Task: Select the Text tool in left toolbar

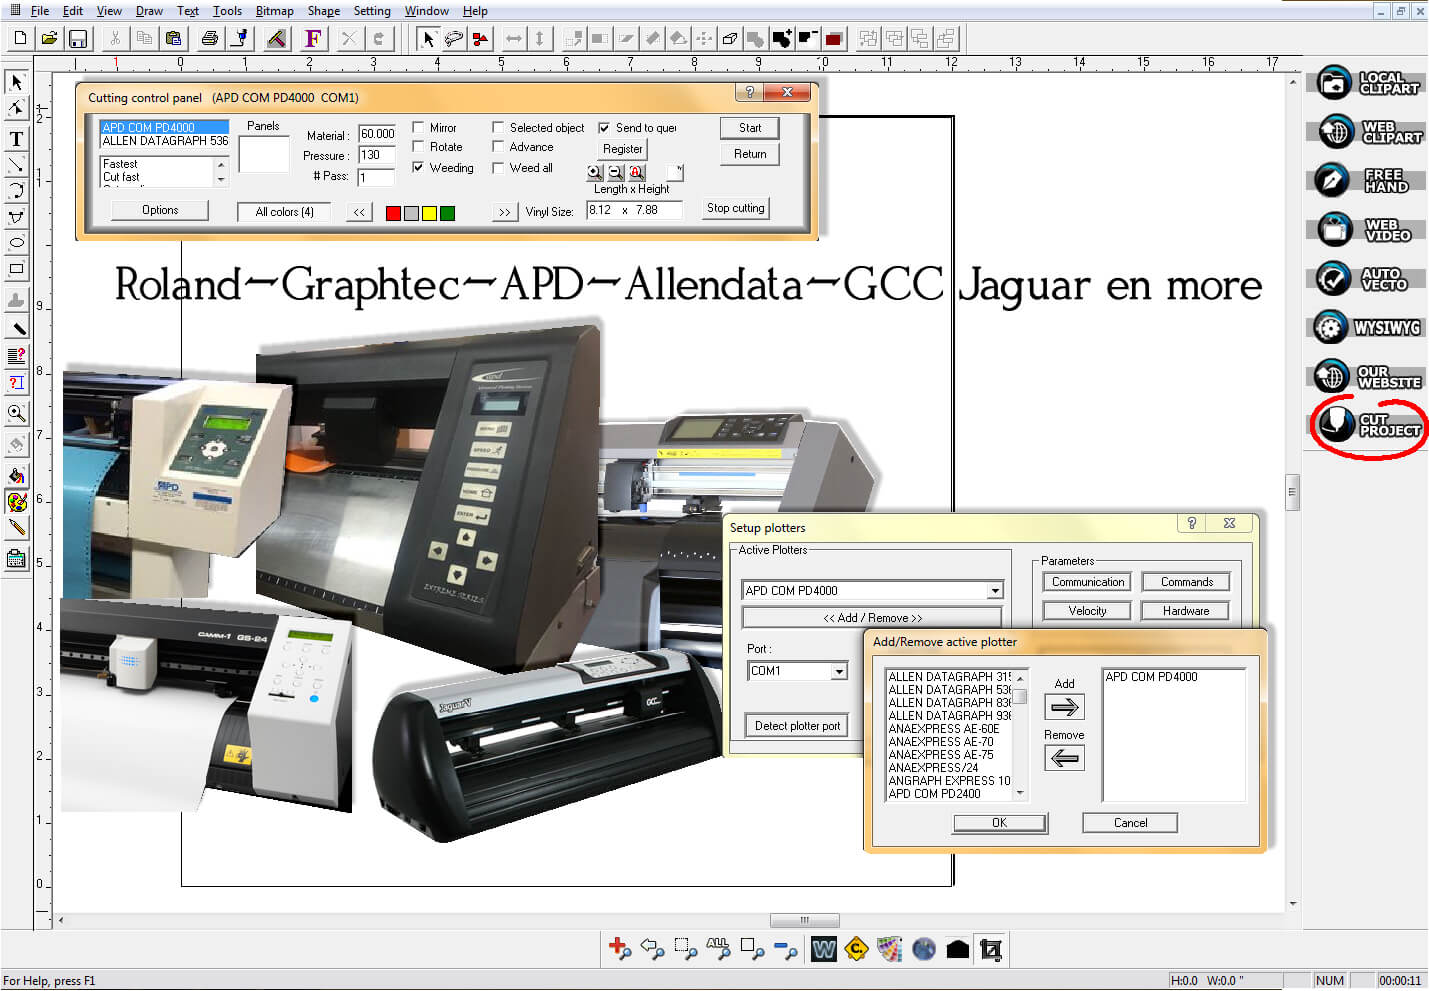Action: [16, 138]
